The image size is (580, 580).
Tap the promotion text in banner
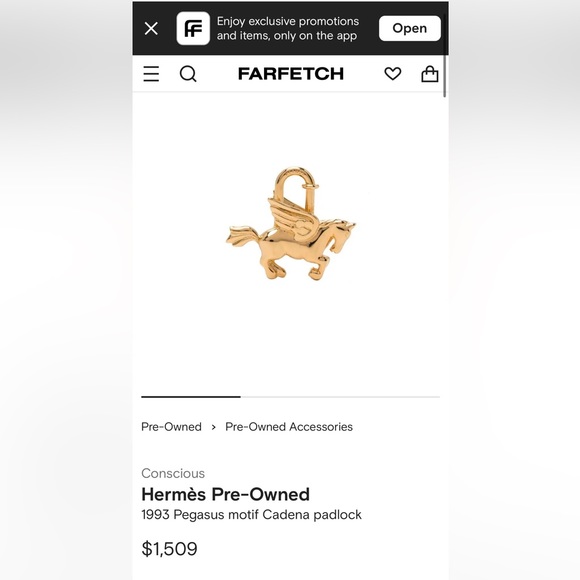(x=288, y=28)
